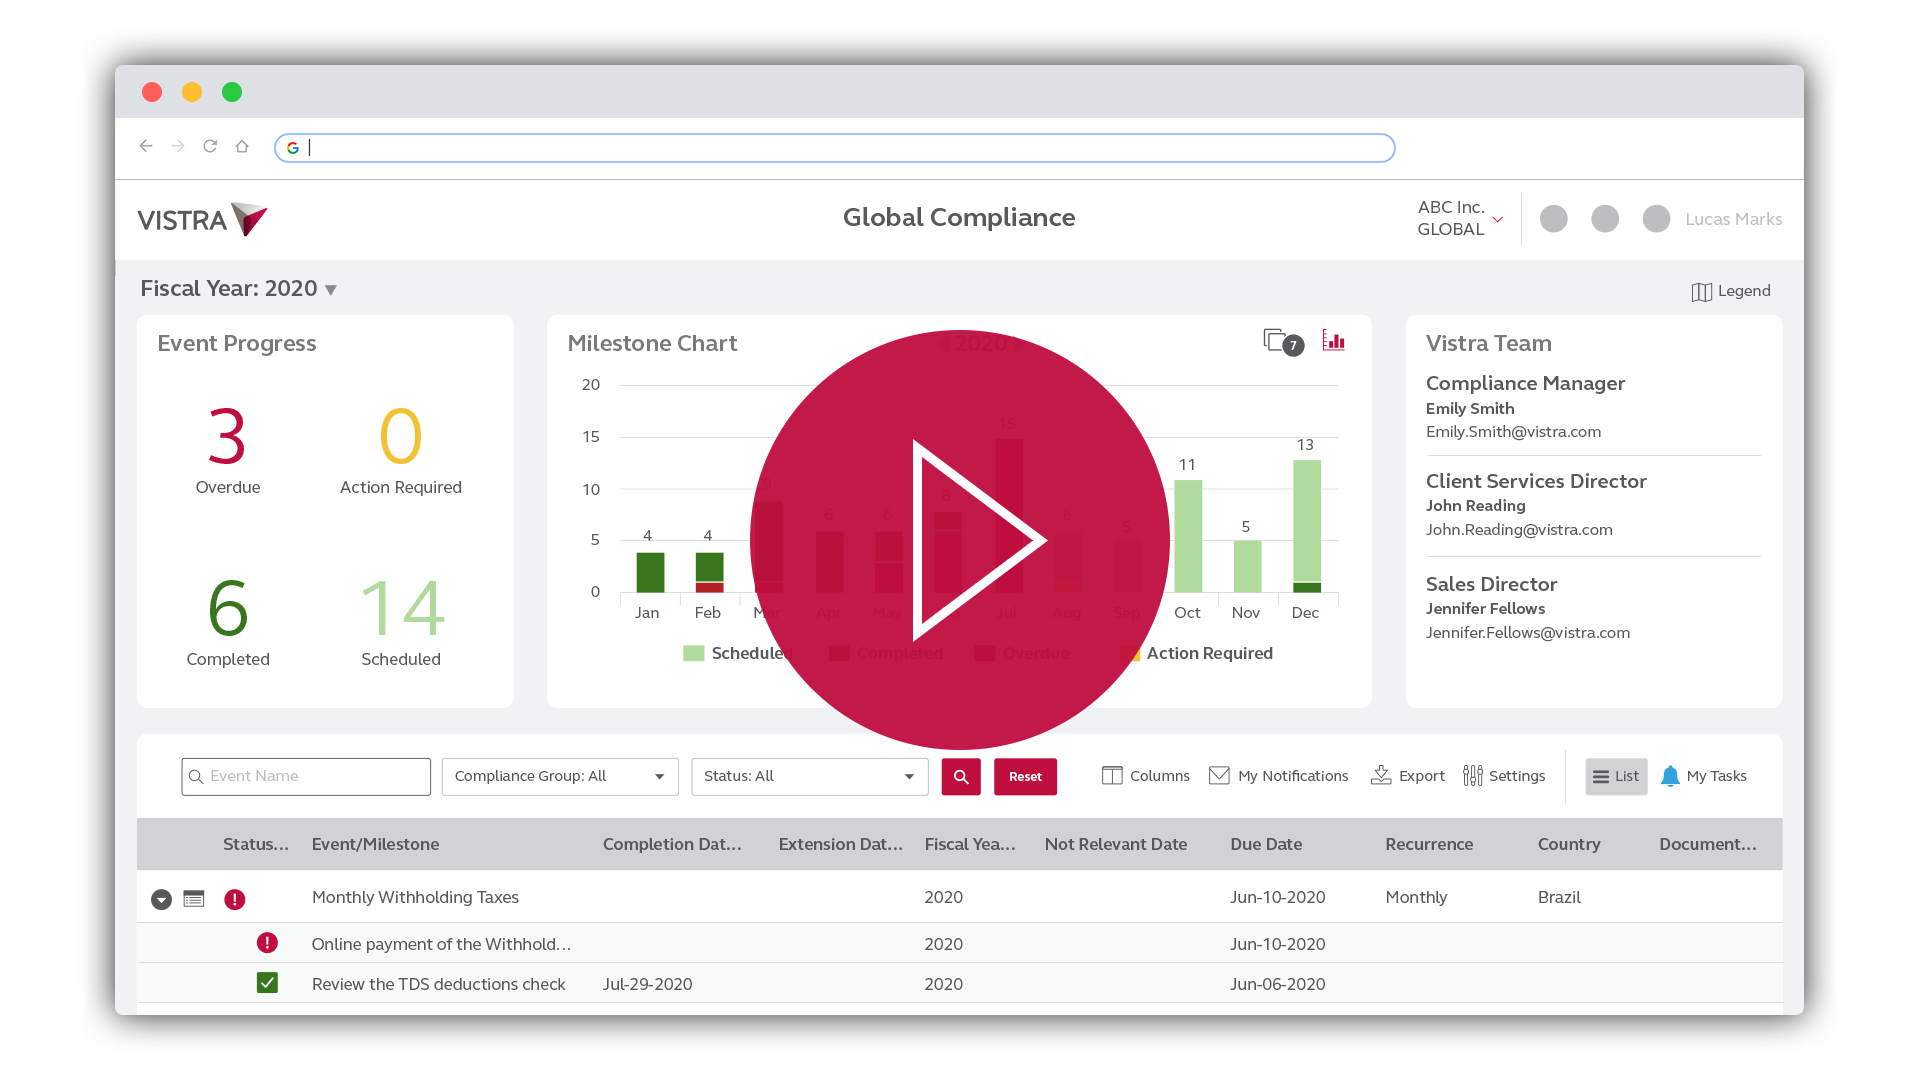Image resolution: width=1920 pixels, height=1080 pixels.
Task: Sort by the Country column header
Action: [1569, 844]
